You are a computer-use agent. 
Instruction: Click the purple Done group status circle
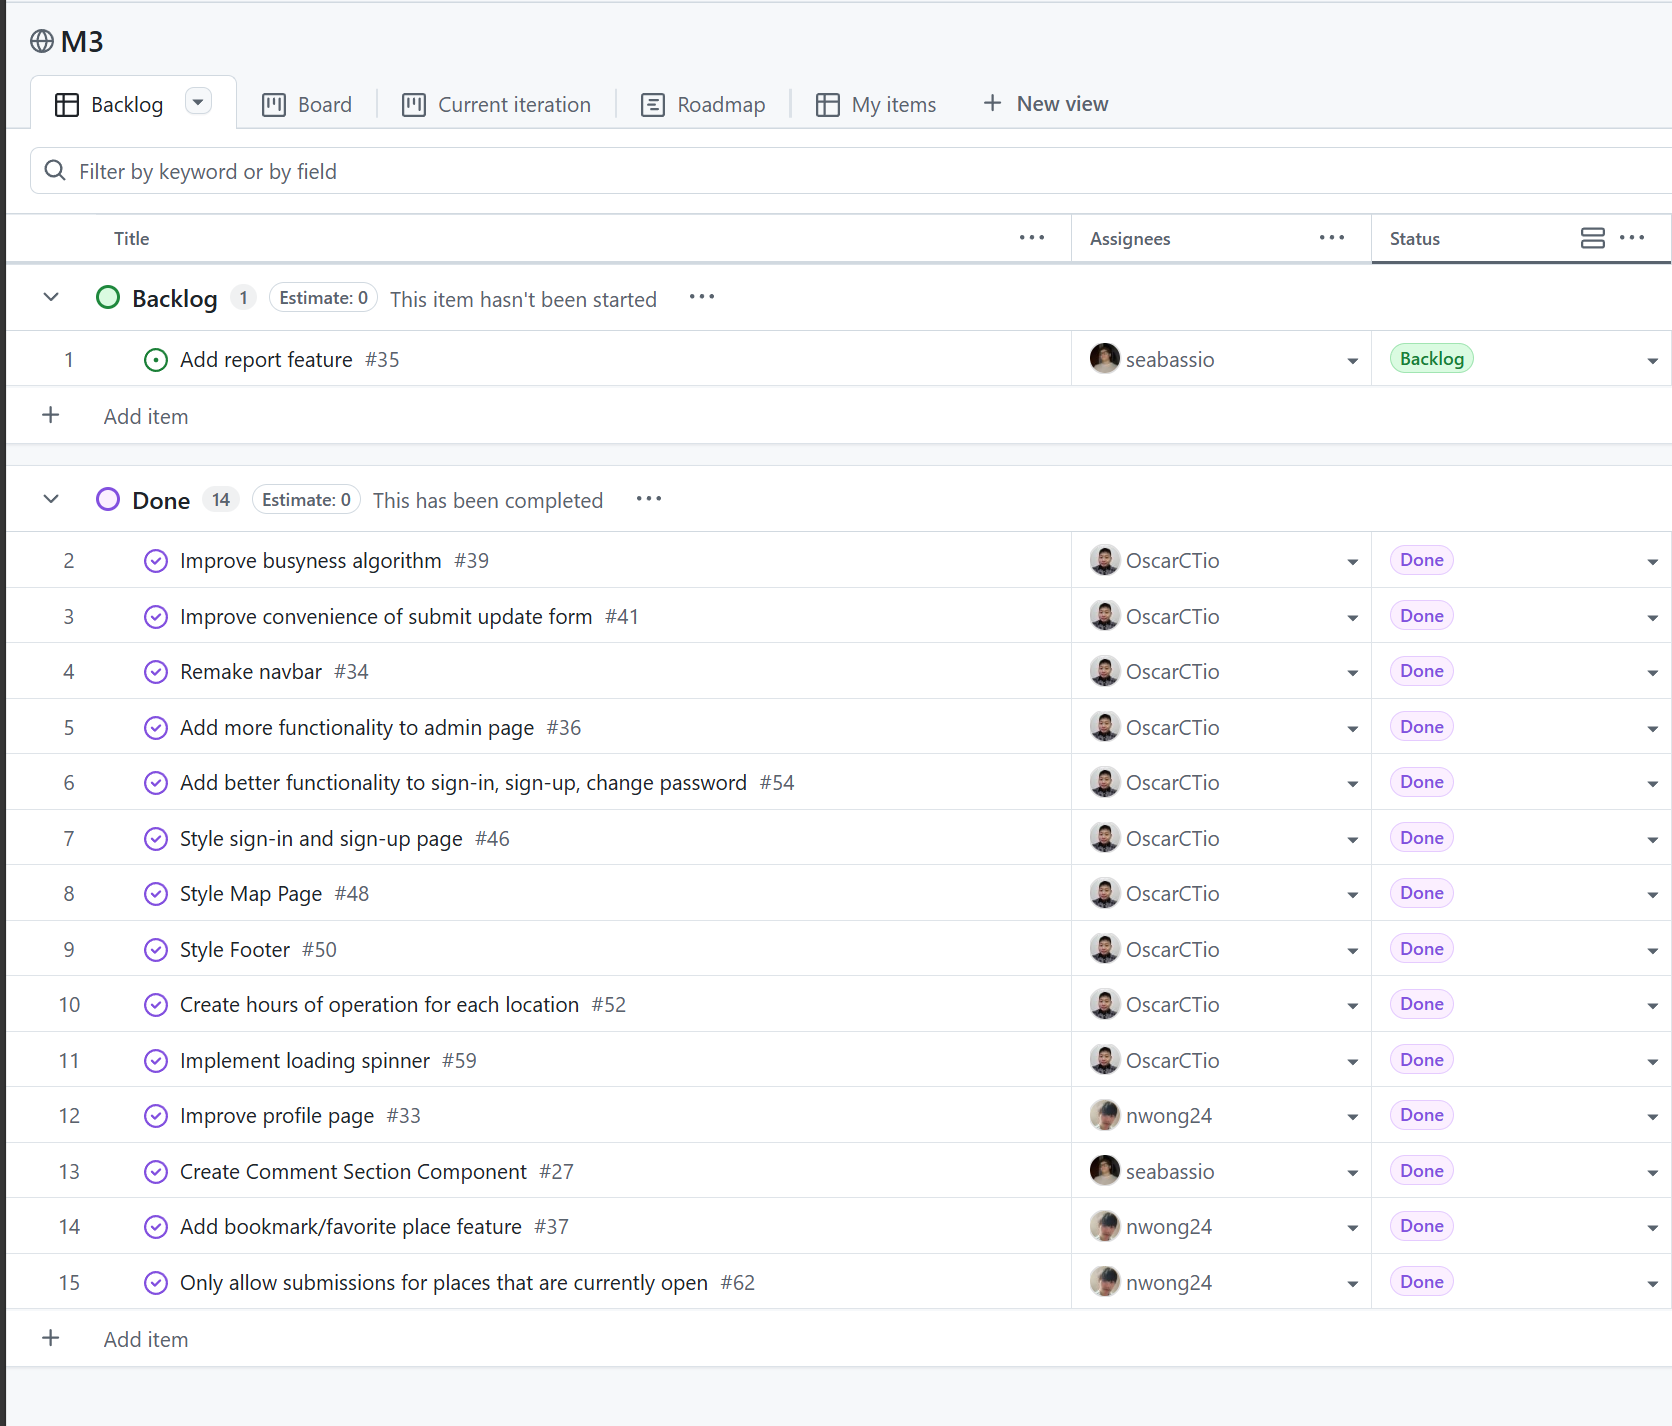108,499
